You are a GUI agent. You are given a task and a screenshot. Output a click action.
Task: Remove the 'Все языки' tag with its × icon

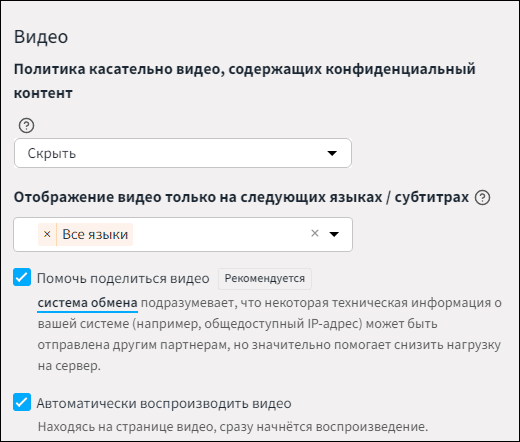47,234
